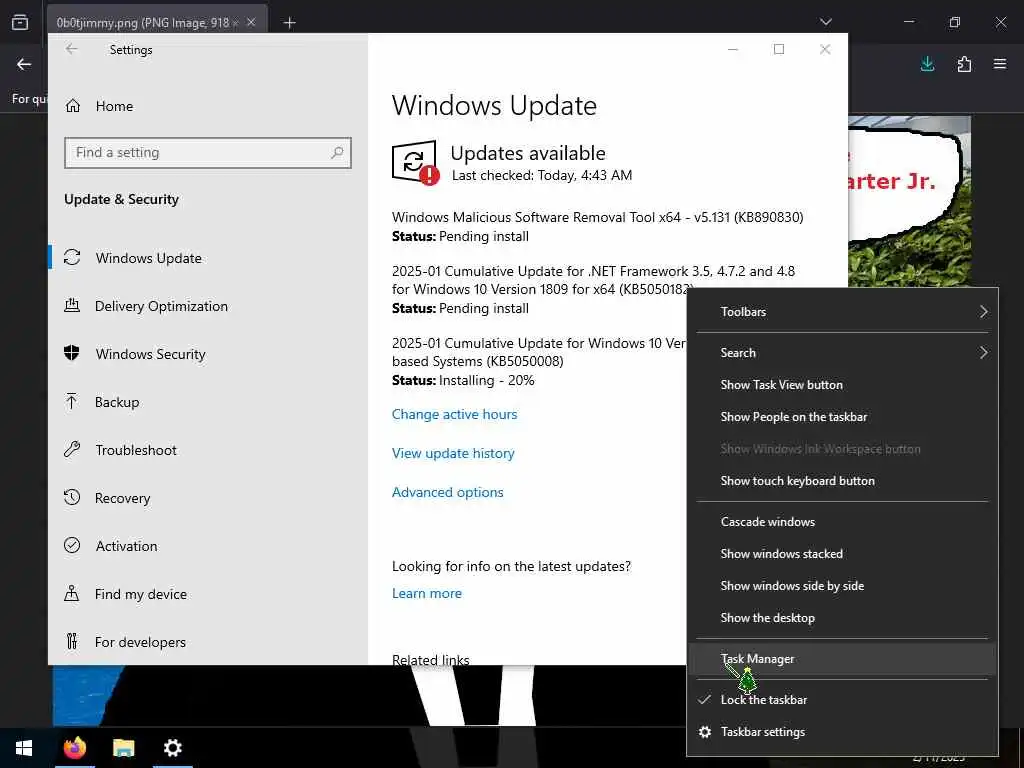Open browser extensions puzzle icon

pyautogui.click(x=964, y=64)
